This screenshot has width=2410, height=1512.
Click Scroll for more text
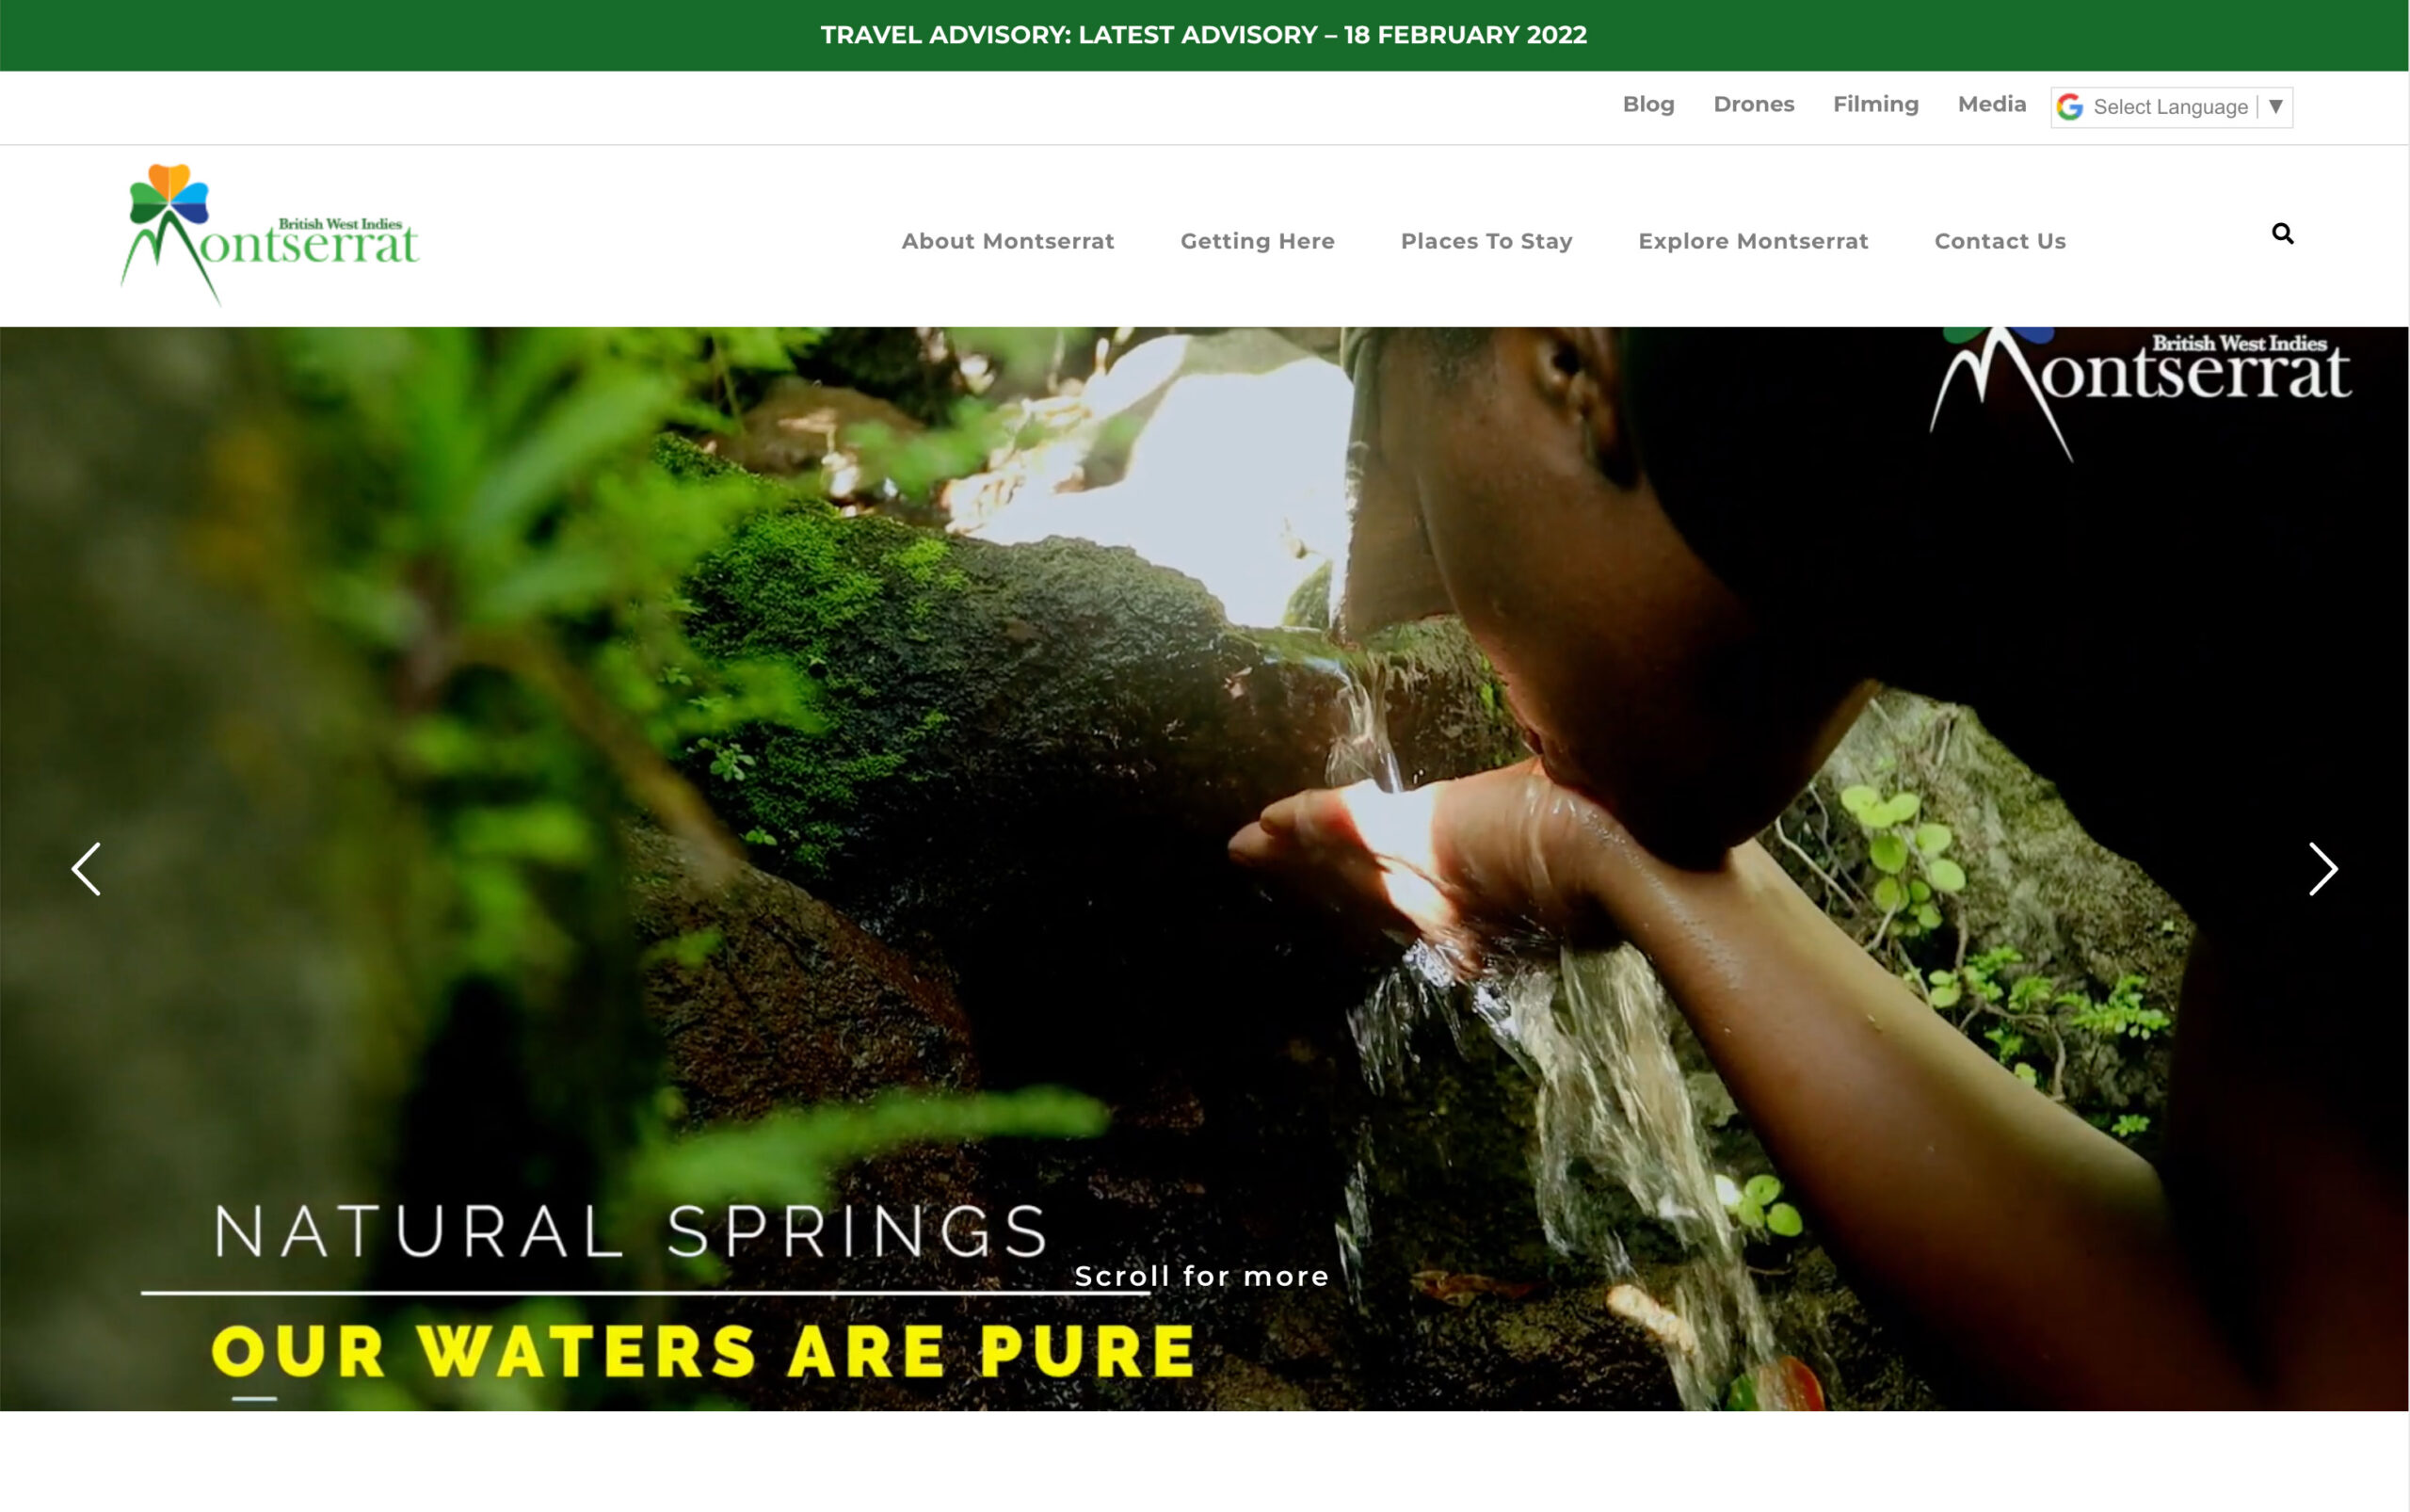1201,1276
